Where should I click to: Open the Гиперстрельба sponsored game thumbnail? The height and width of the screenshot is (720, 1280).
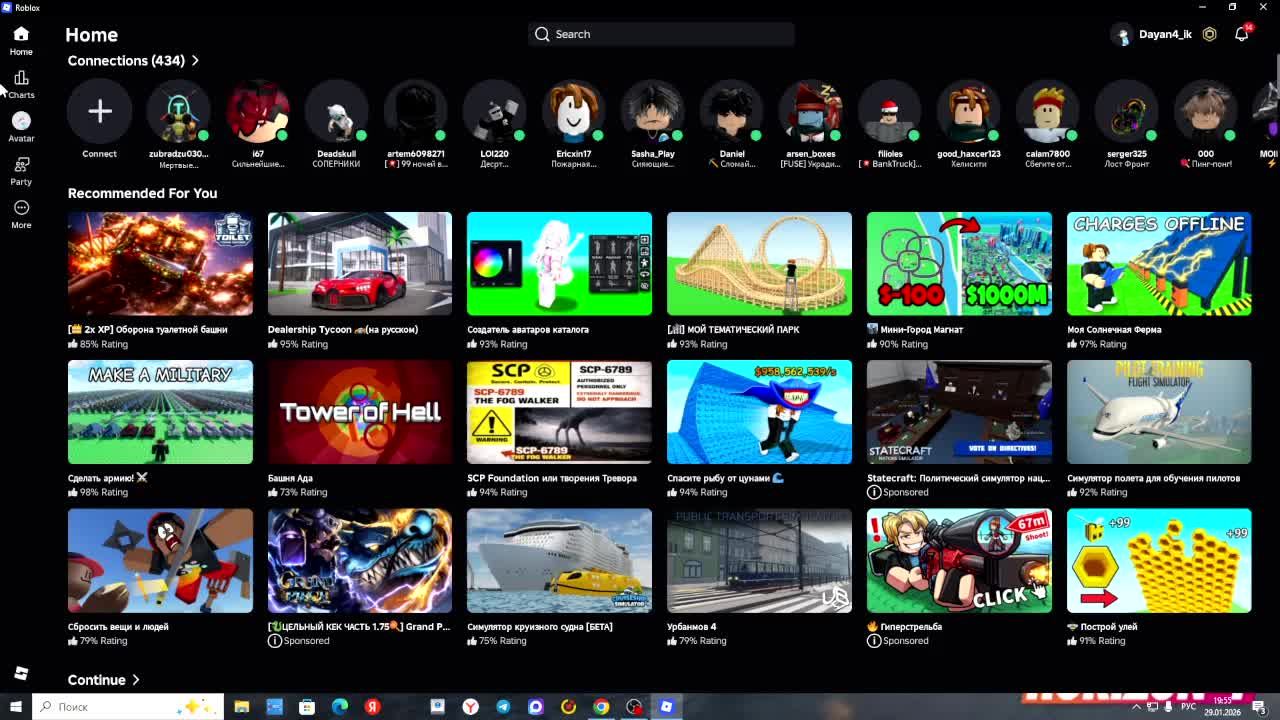[959, 561]
